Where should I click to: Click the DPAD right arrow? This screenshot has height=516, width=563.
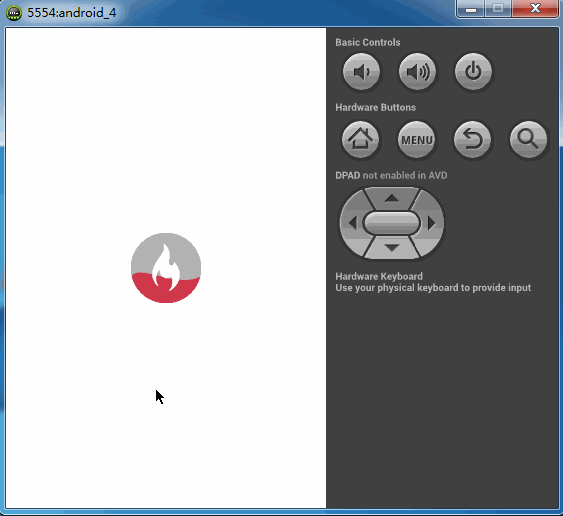click(x=431, y=223)
